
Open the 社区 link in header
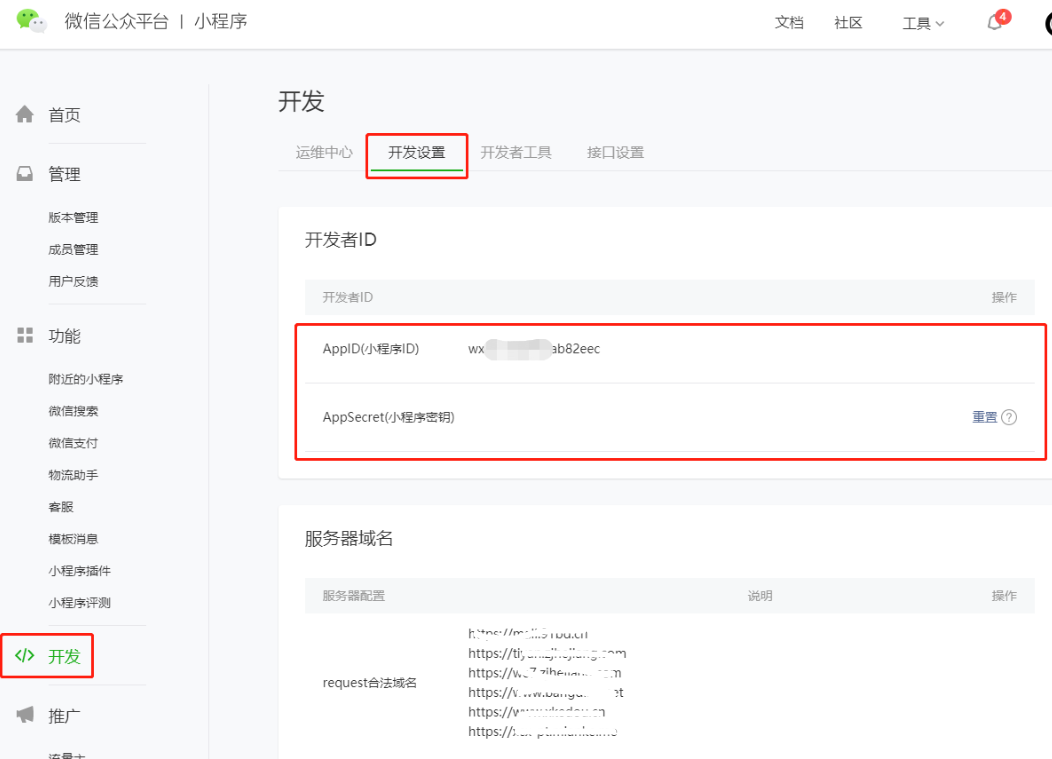coord(848,23)
